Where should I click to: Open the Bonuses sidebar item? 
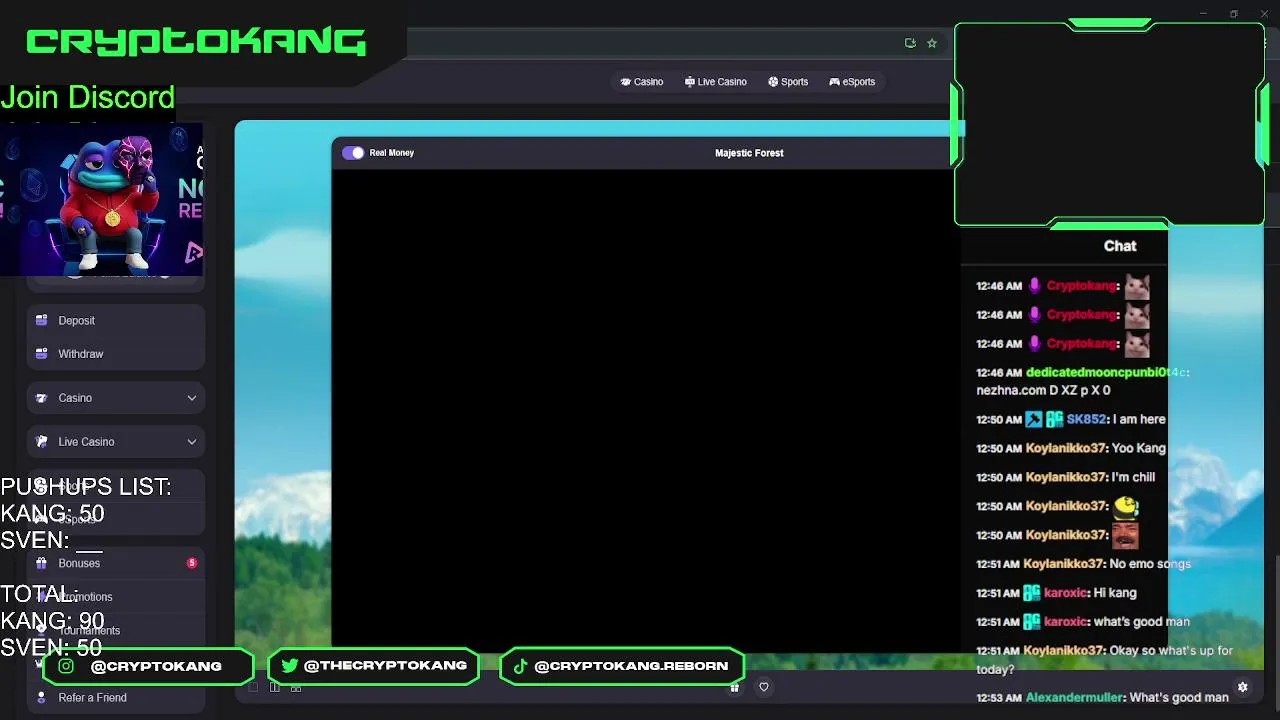click(116, 563)
